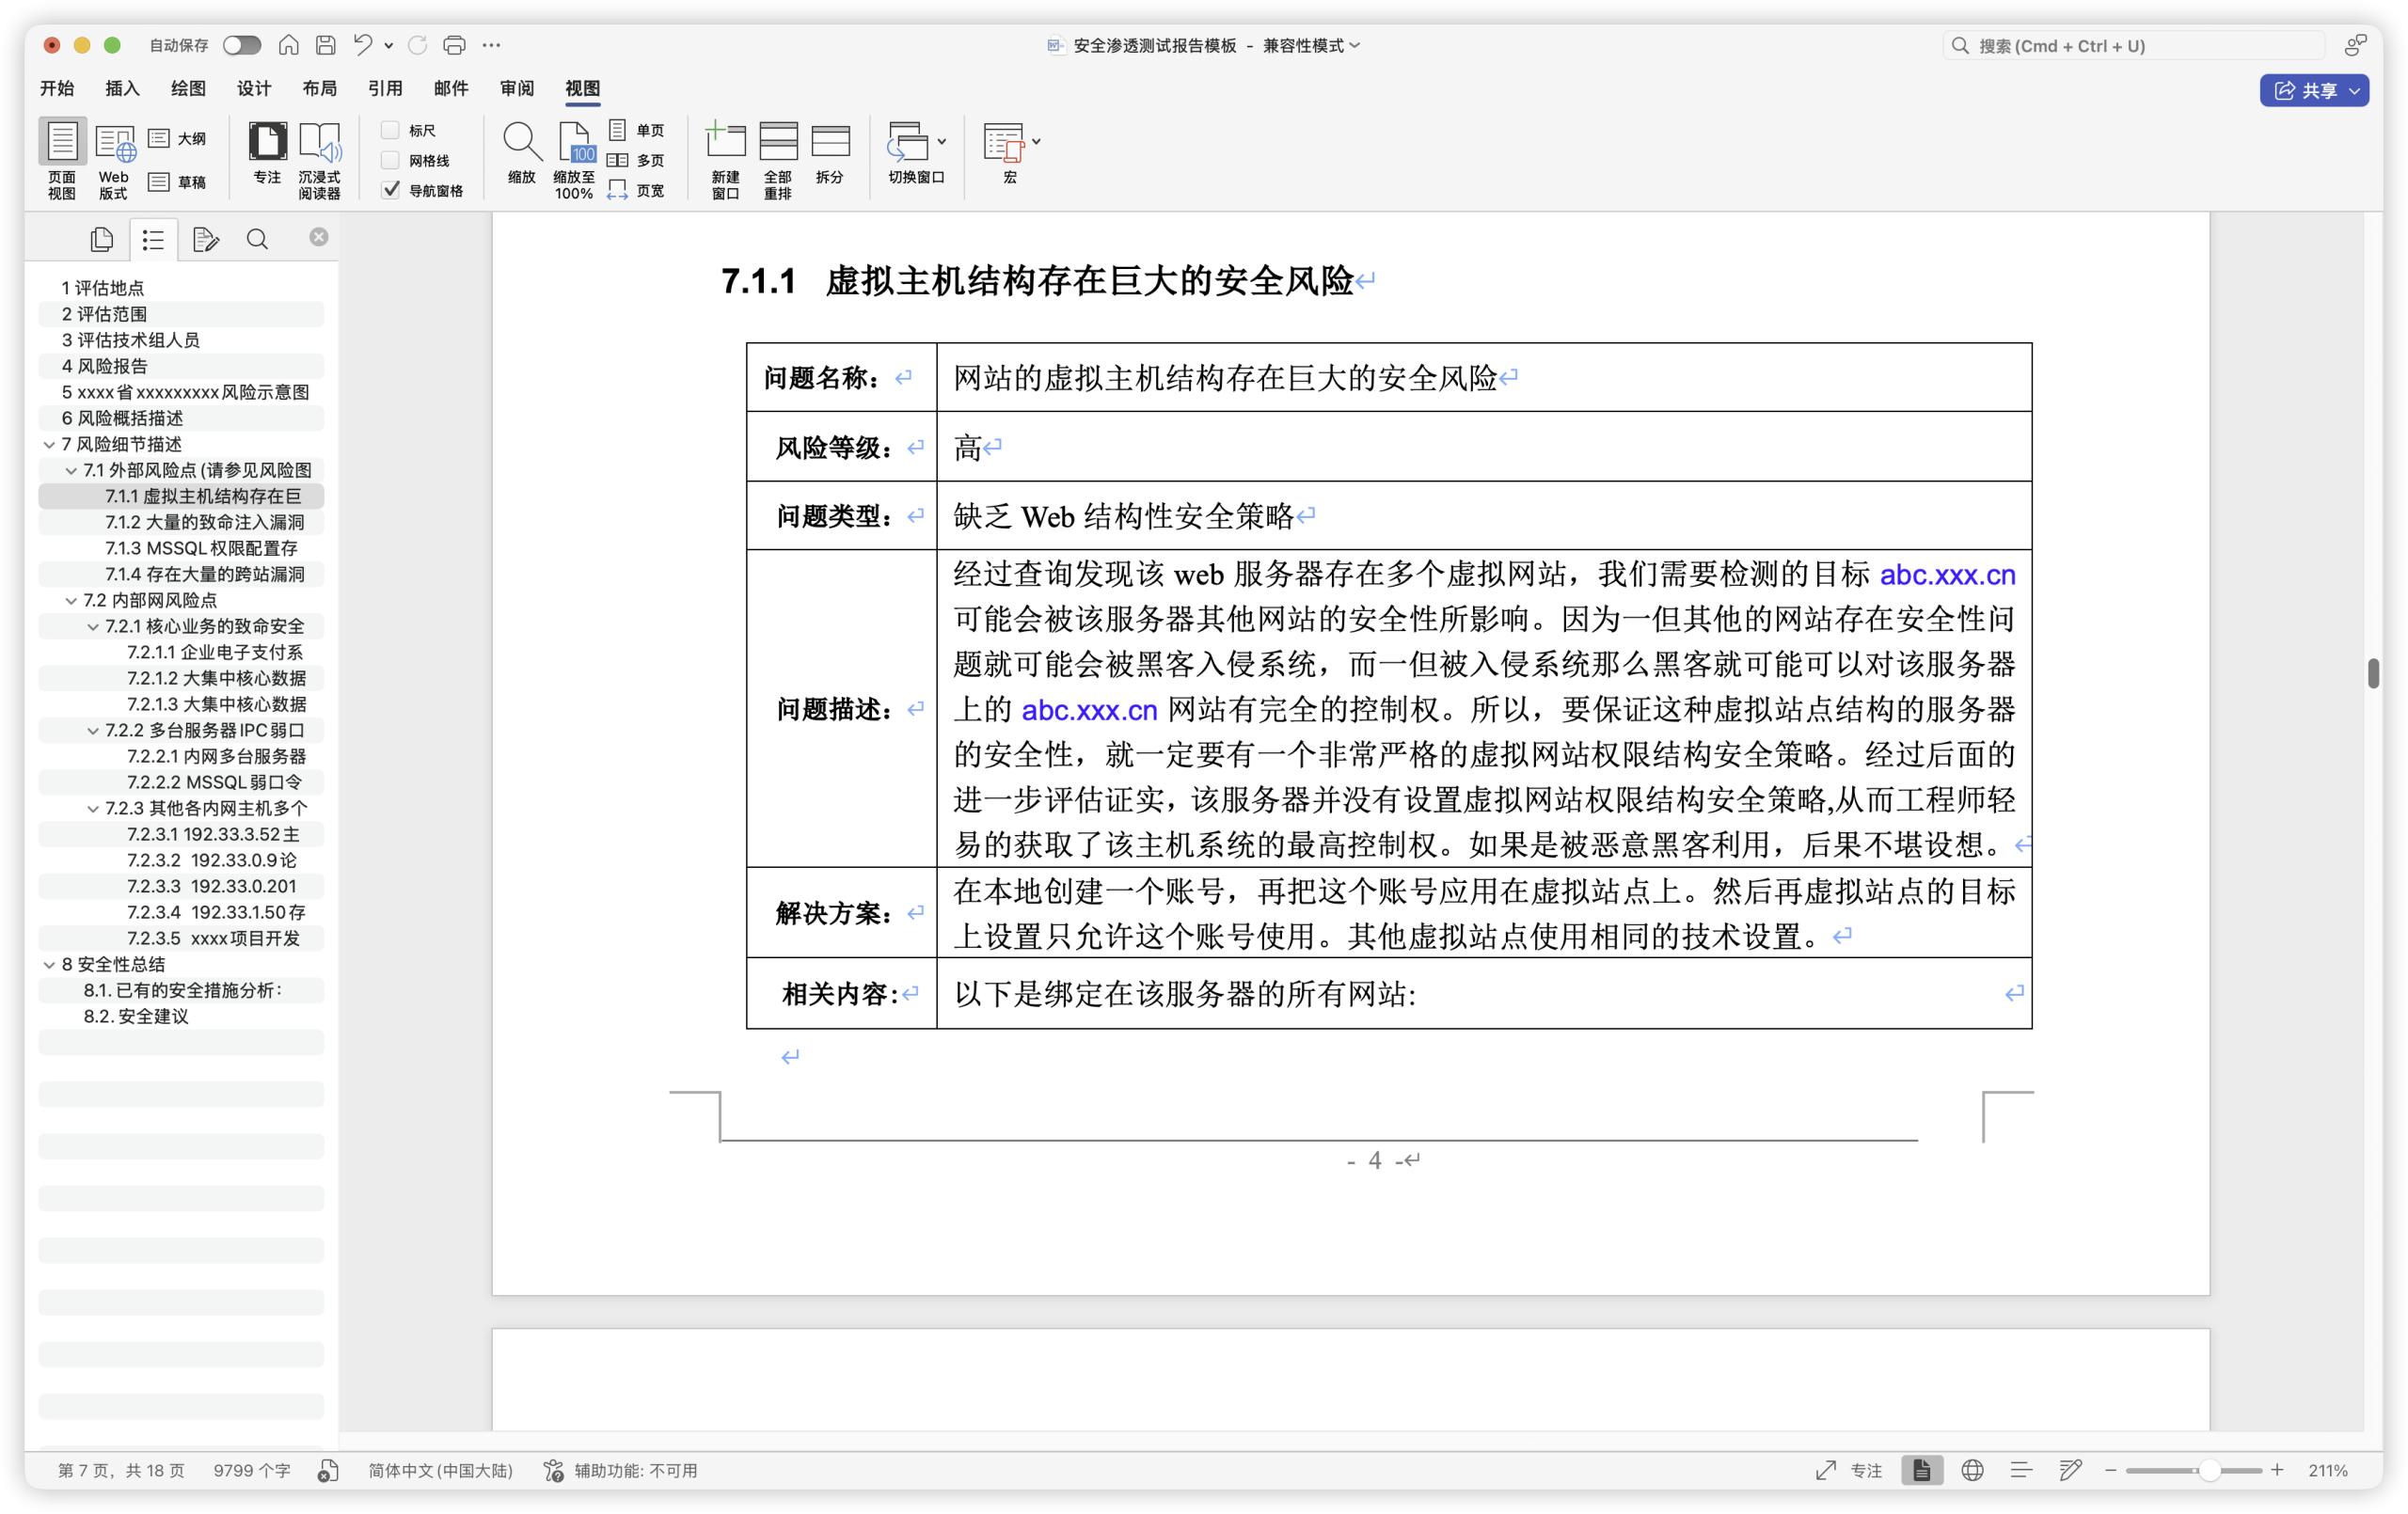This screenshot has width=2408, height=1514.
Task: Set zoom with 缩放至 100% button
Action: pos(572,160)
